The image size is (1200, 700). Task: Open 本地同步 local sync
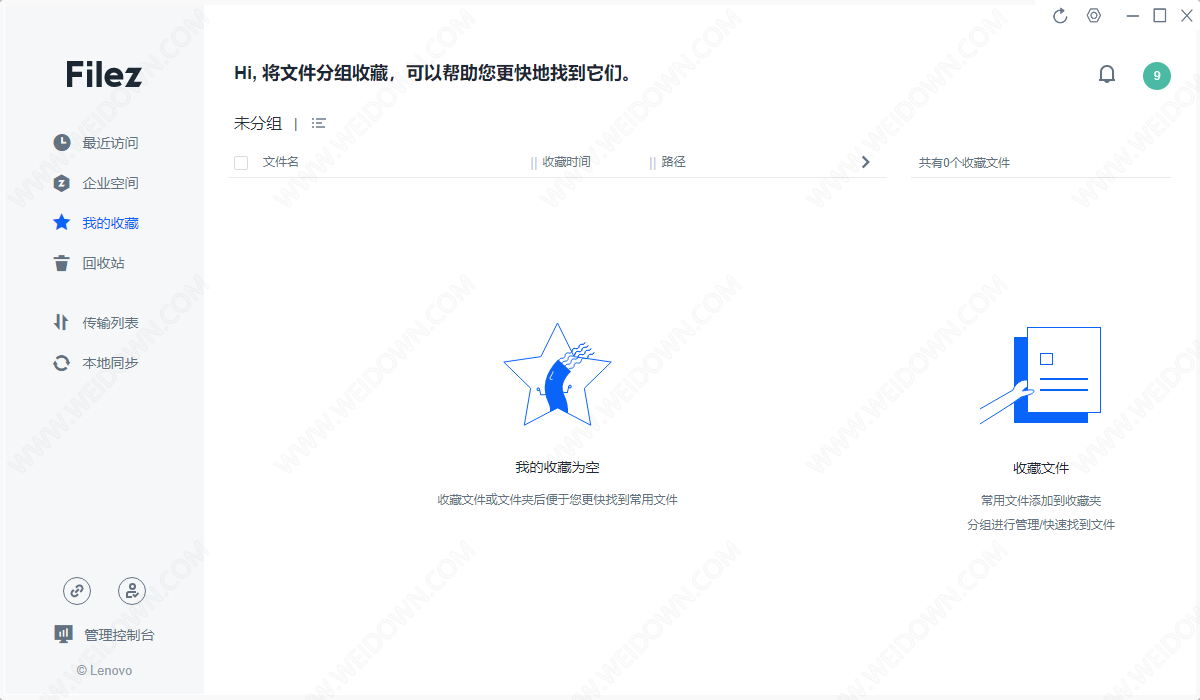coord(110,363)
